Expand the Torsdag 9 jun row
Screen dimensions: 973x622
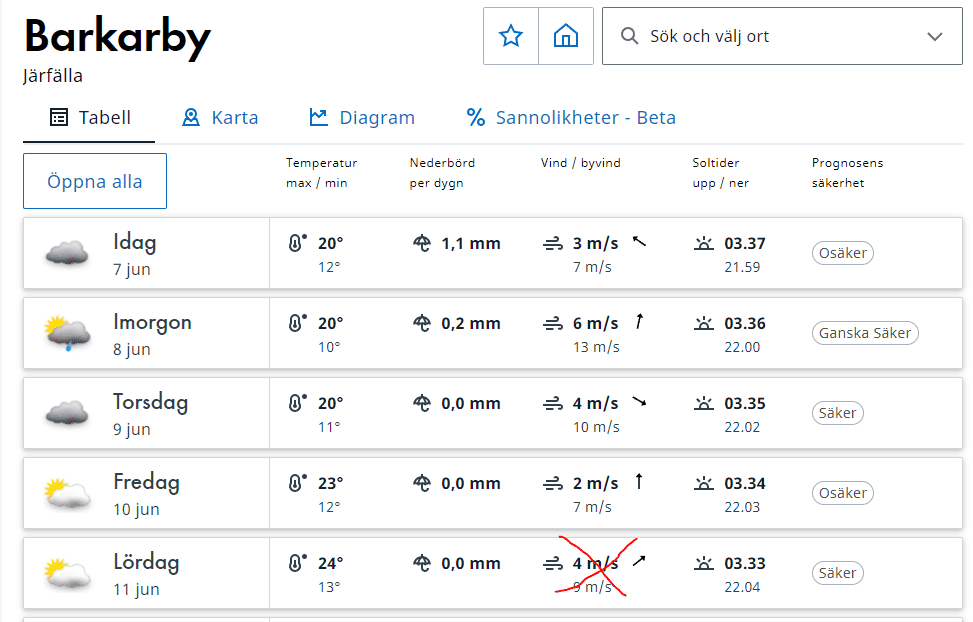click(493, 413)
